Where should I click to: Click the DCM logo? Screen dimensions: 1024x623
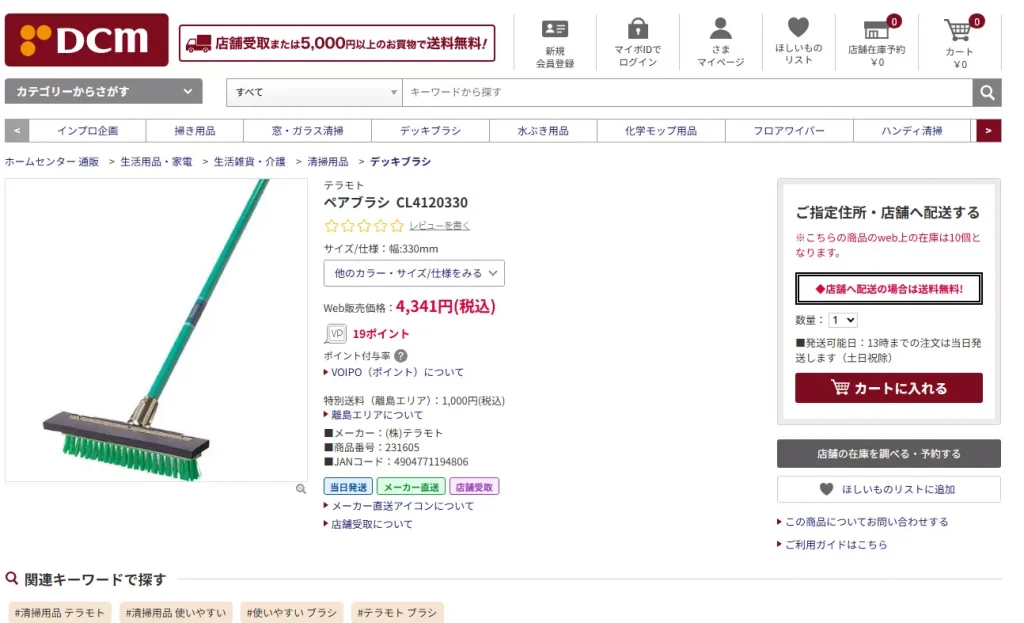click(86, 40)
